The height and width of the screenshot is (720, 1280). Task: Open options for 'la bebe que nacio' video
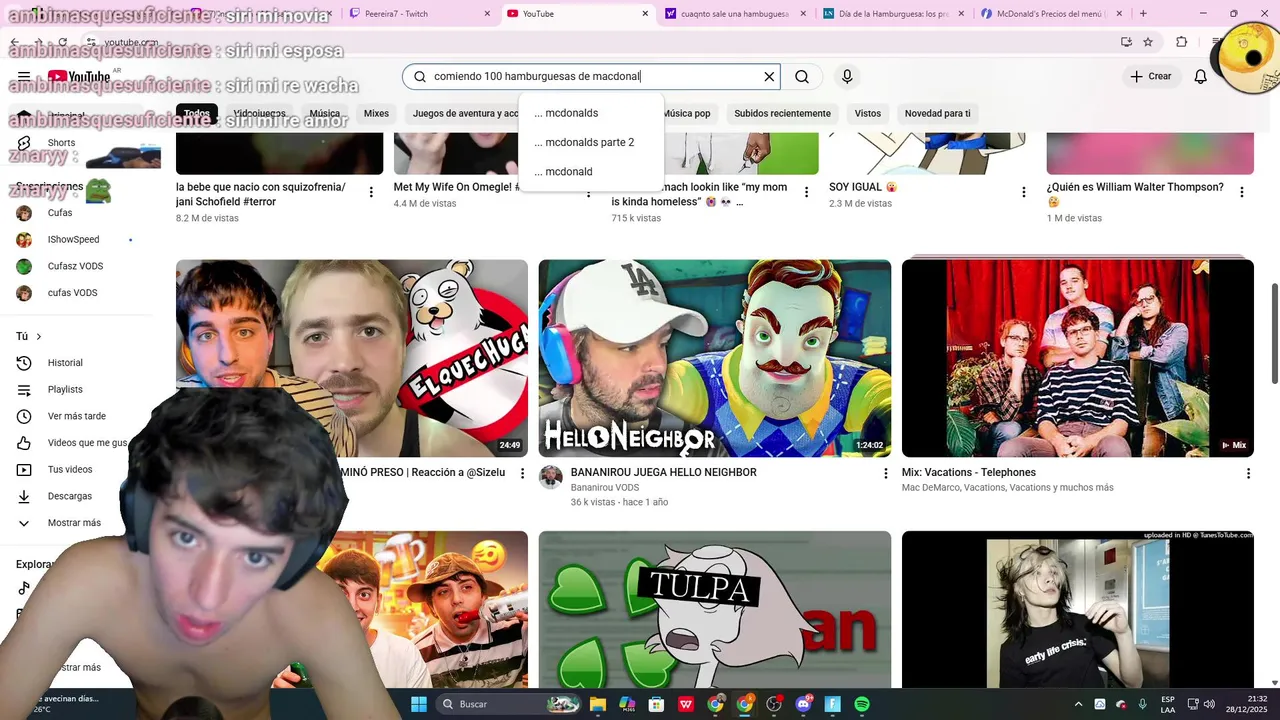(371, 192)
